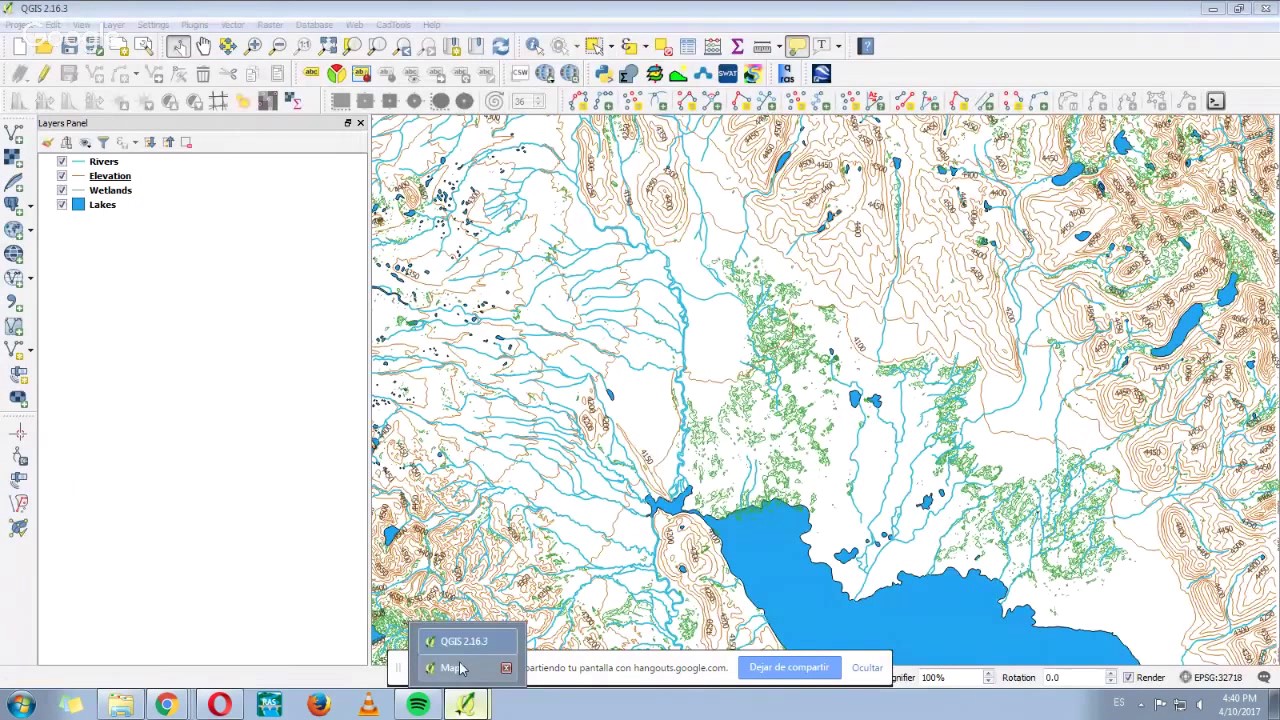Open the select features dropdown arrow

click(609, 46)
